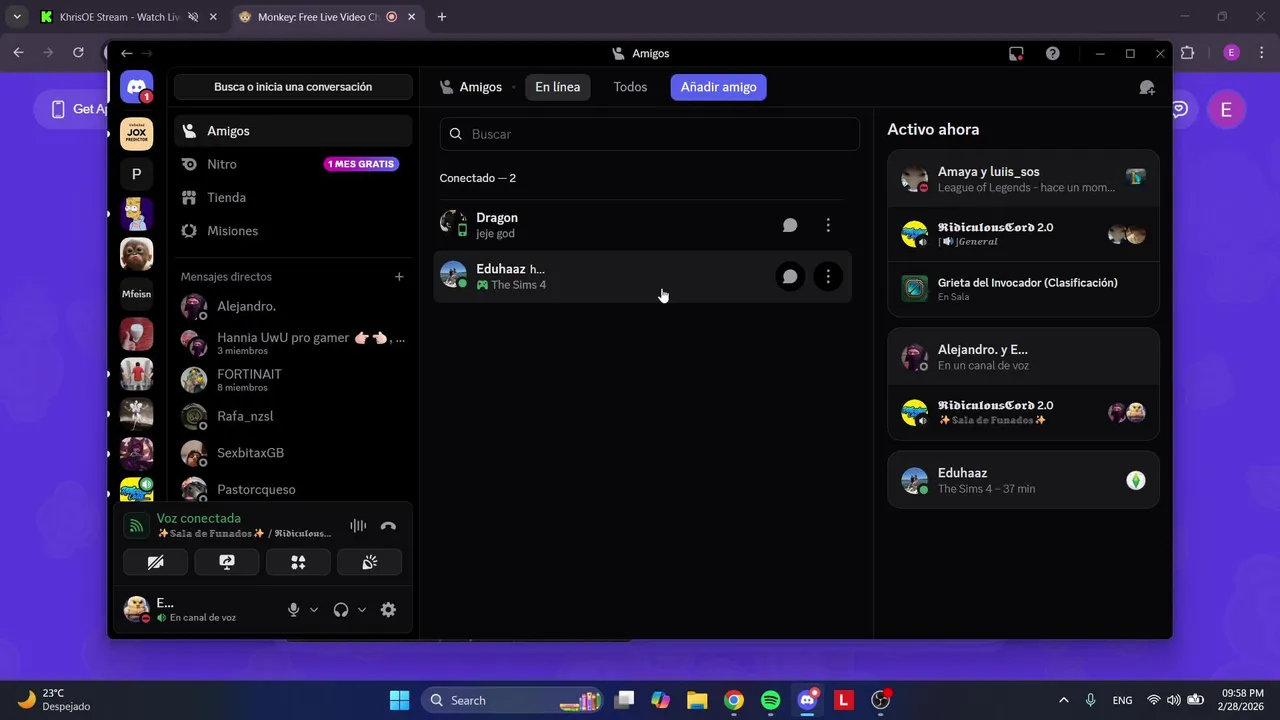Open direct message with Alejandro.
Screen dimensions: 1280x720
[293, 306]
